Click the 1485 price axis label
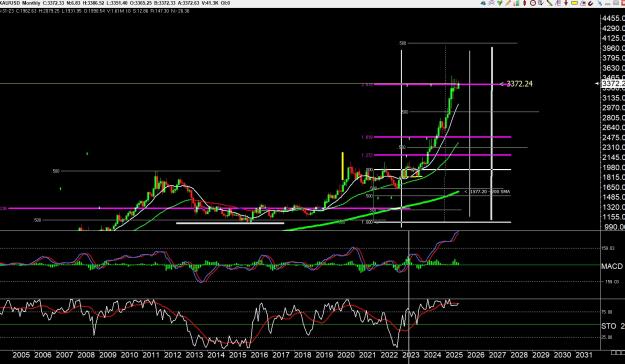Screen dimensions: 625x364 click(613, 197)
